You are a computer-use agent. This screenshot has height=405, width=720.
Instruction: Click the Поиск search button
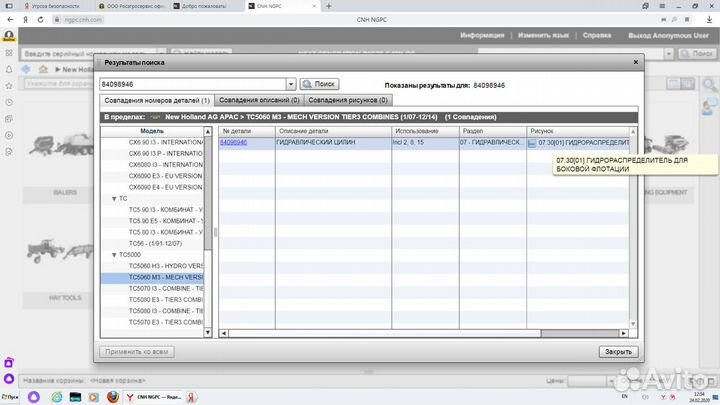[x=320, y=85]
